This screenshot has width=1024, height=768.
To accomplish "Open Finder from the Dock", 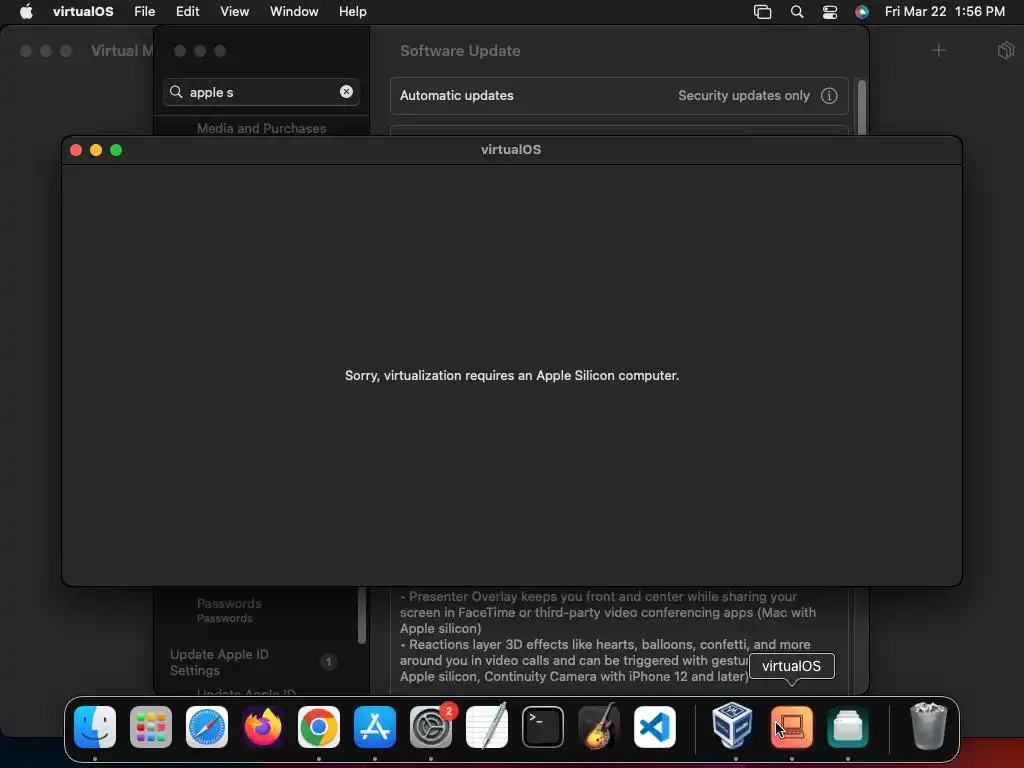I will click(95, 727).
